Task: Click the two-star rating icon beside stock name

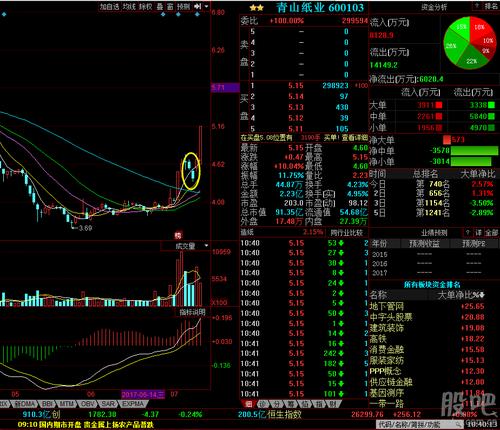Action: click(x=257, y=8)
